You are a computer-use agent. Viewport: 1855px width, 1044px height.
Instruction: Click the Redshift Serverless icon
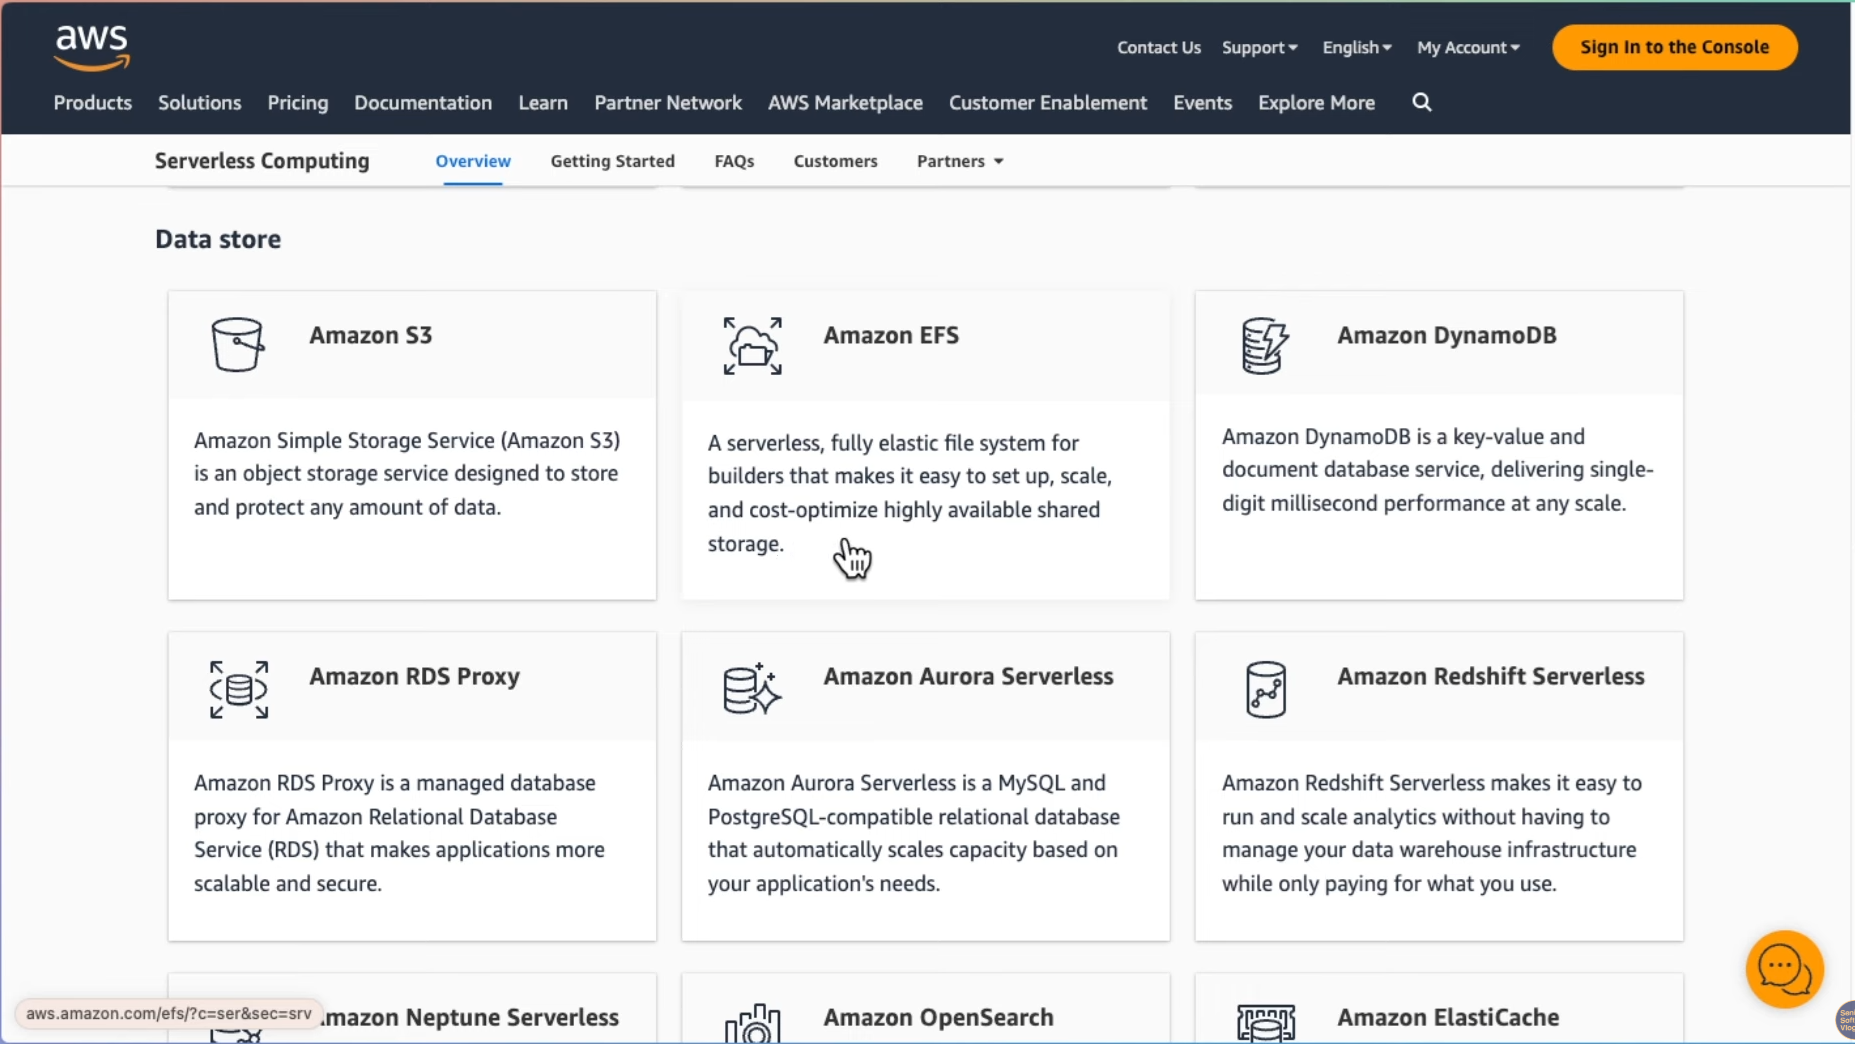pyautogui.click(x=1266, y=689)
